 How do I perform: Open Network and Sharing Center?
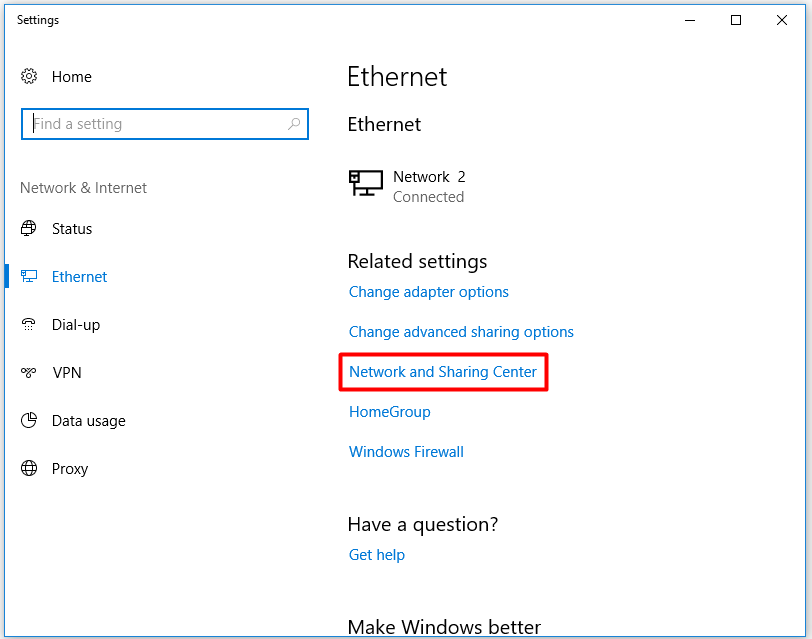443,372
